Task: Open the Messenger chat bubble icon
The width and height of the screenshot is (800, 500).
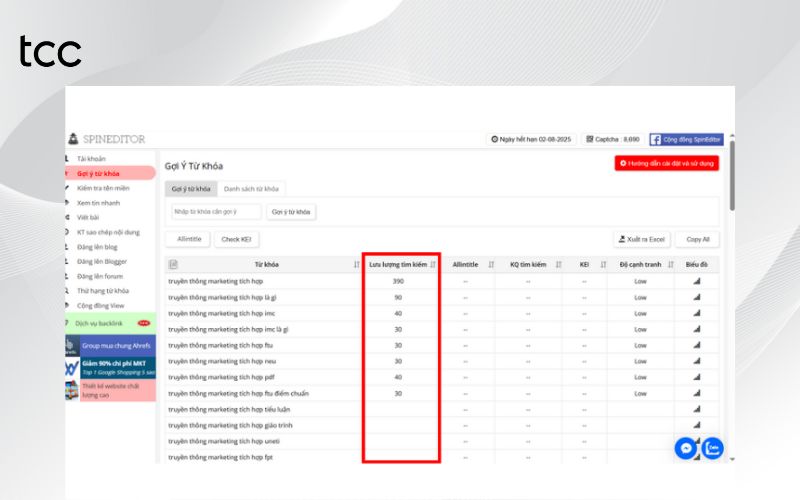Action: pyautogui.click(x=685, y=448)
